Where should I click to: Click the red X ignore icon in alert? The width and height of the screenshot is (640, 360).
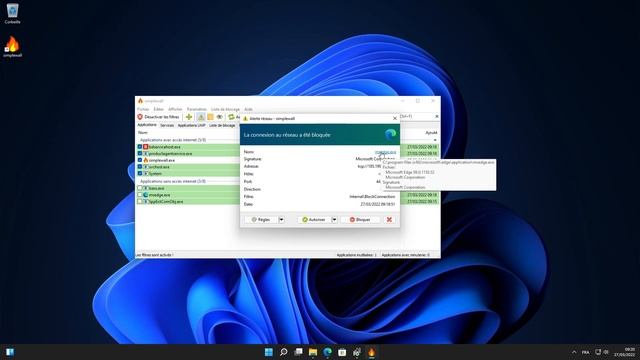click(389, 220)
